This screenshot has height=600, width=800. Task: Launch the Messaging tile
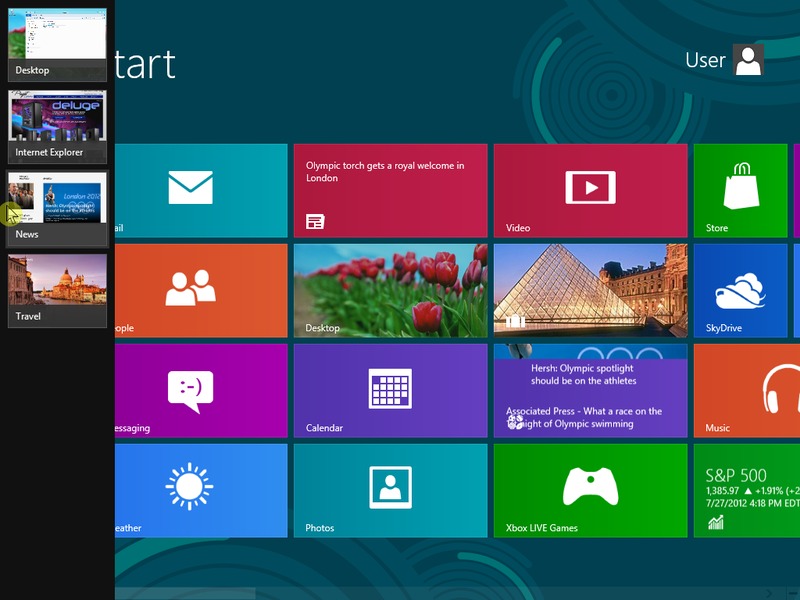pyautogui.click(x=190, y=390)
